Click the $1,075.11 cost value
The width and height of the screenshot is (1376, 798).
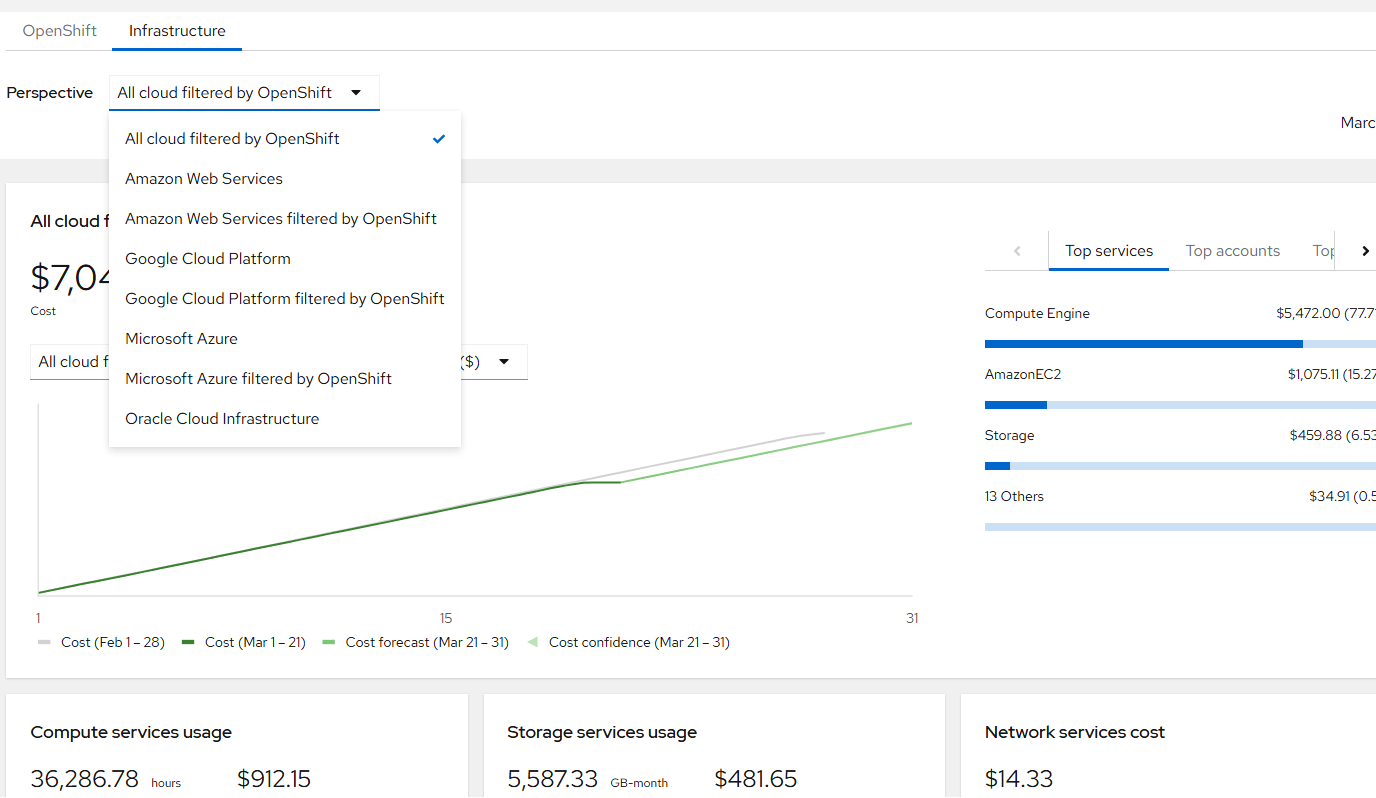pyautogui.click(x=1313, y=375)
